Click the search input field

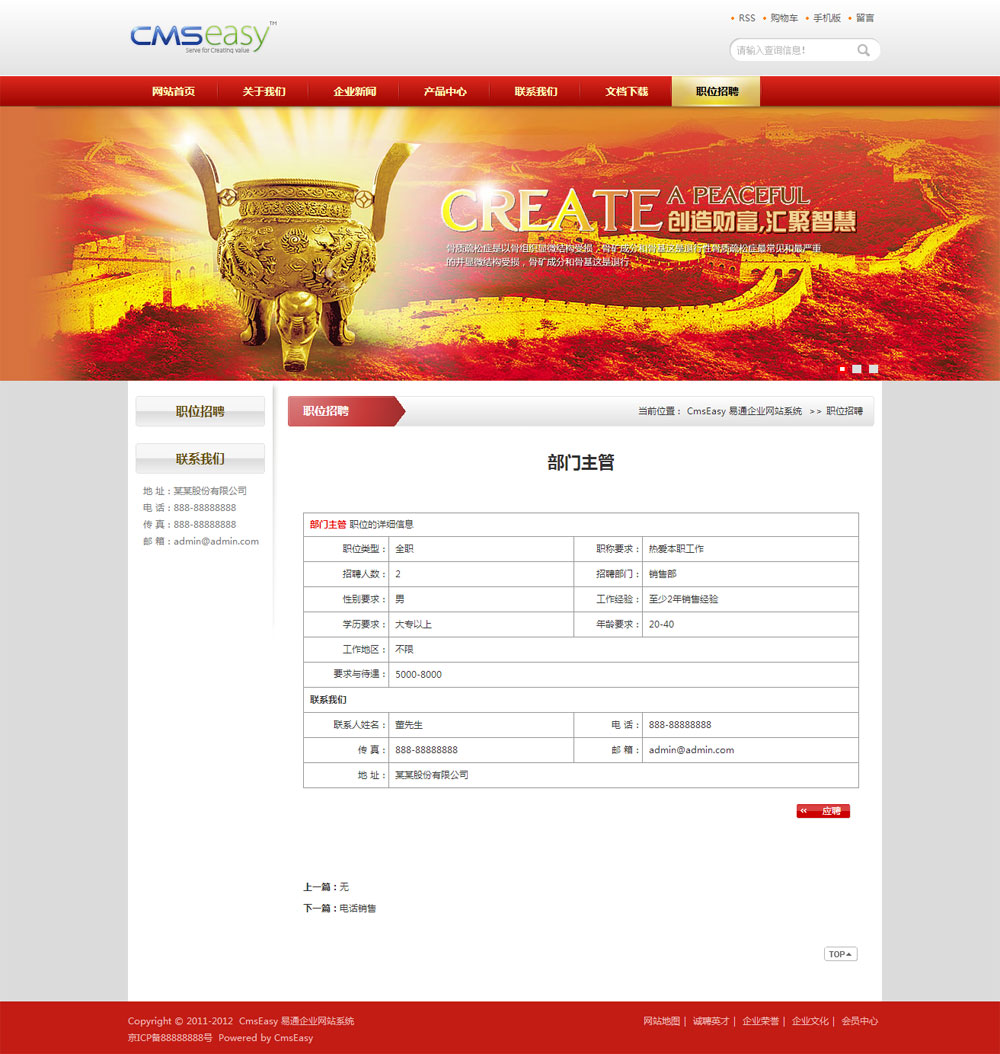click(792, 50)
